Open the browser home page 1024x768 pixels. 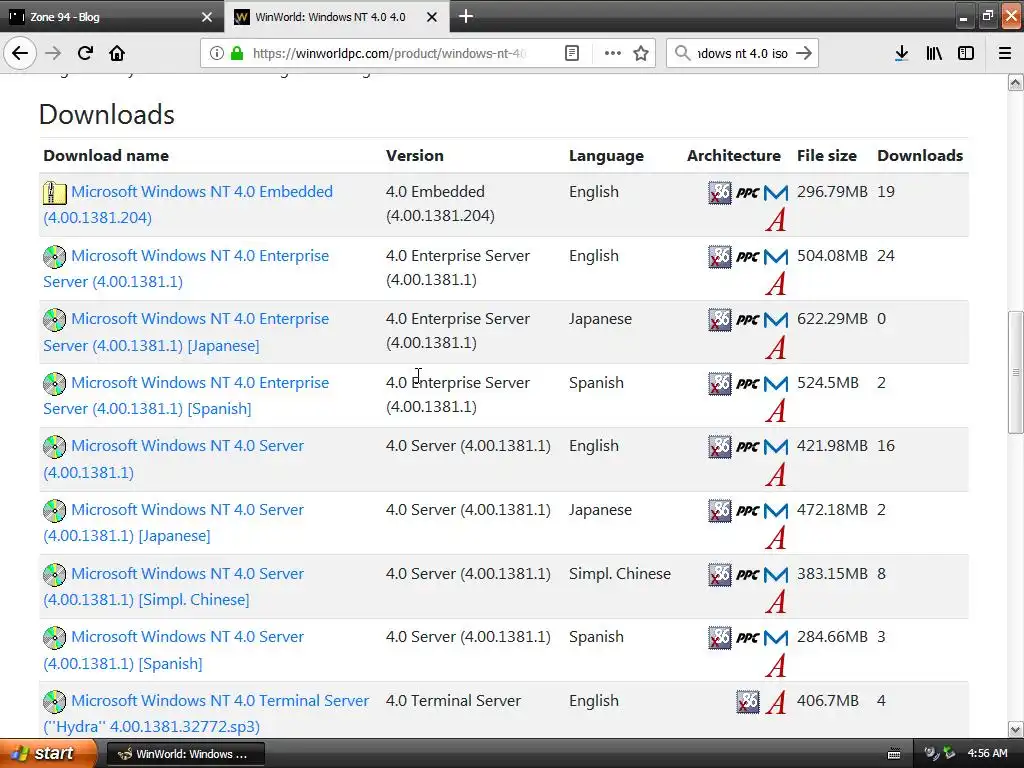[117, 53]
